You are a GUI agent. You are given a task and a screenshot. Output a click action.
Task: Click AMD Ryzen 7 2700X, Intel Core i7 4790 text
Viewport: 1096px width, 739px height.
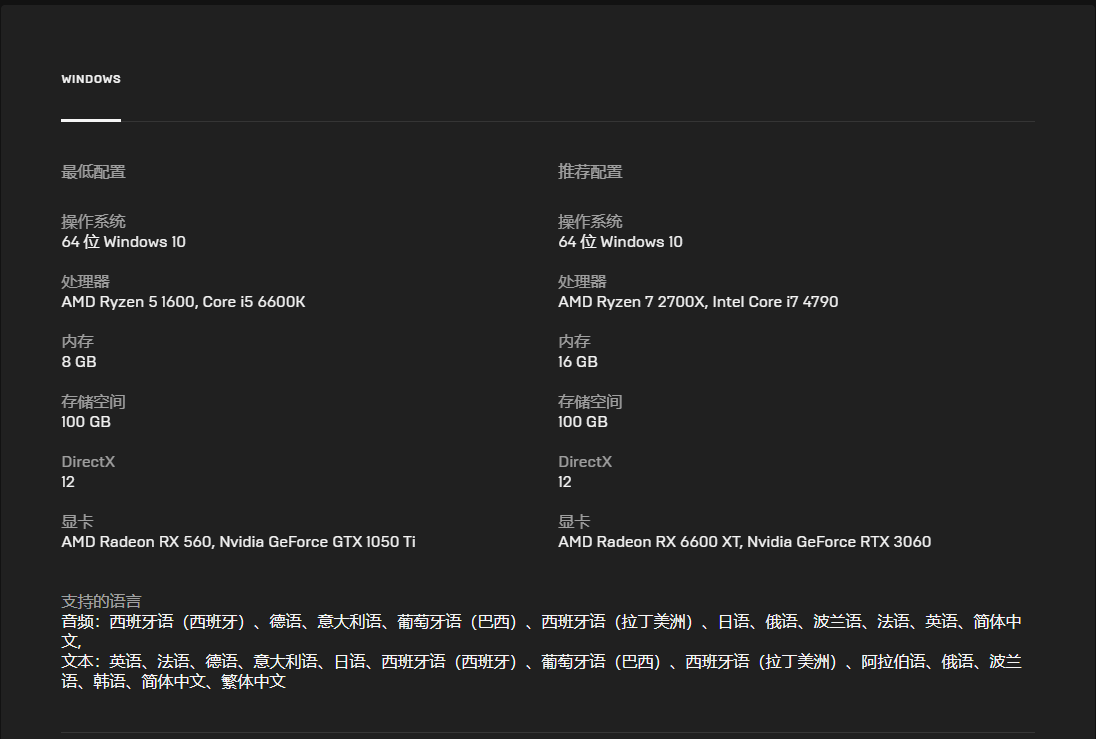[698, 302]
